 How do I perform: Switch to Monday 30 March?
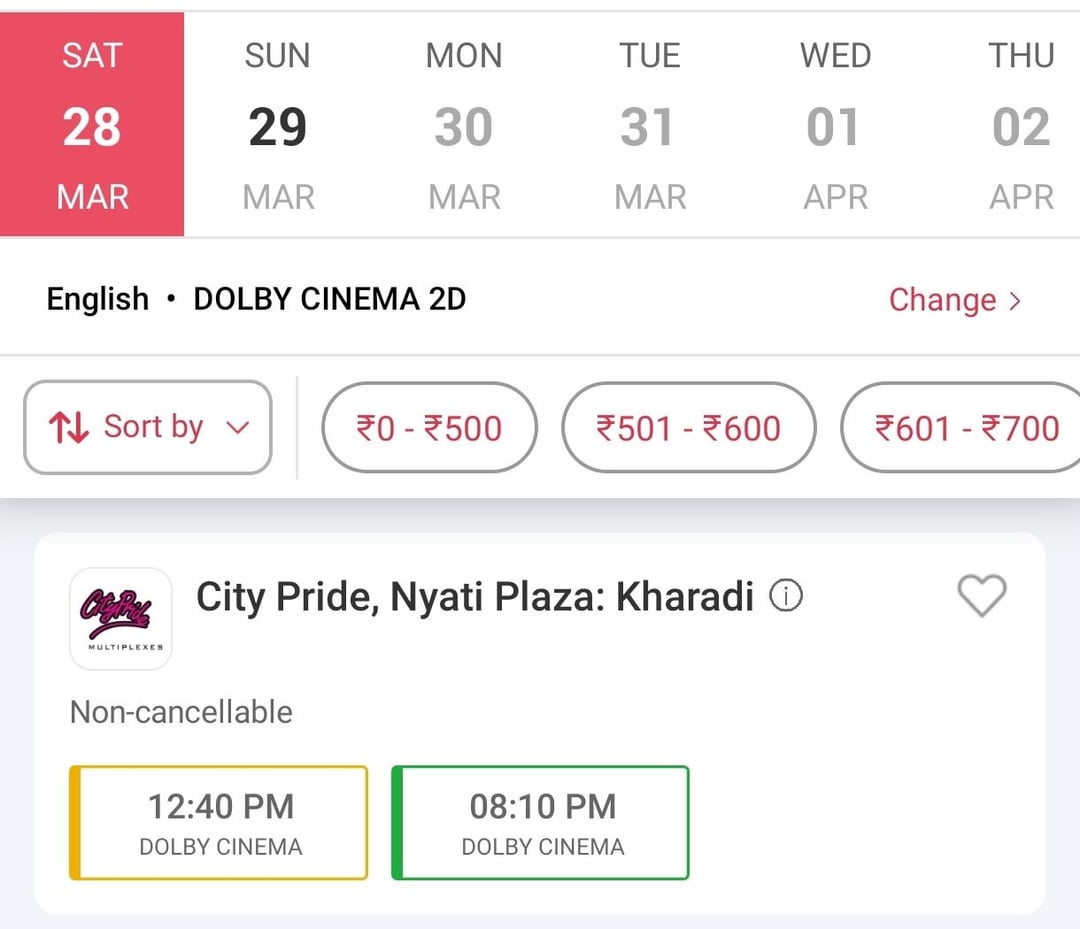pos(464,125)
